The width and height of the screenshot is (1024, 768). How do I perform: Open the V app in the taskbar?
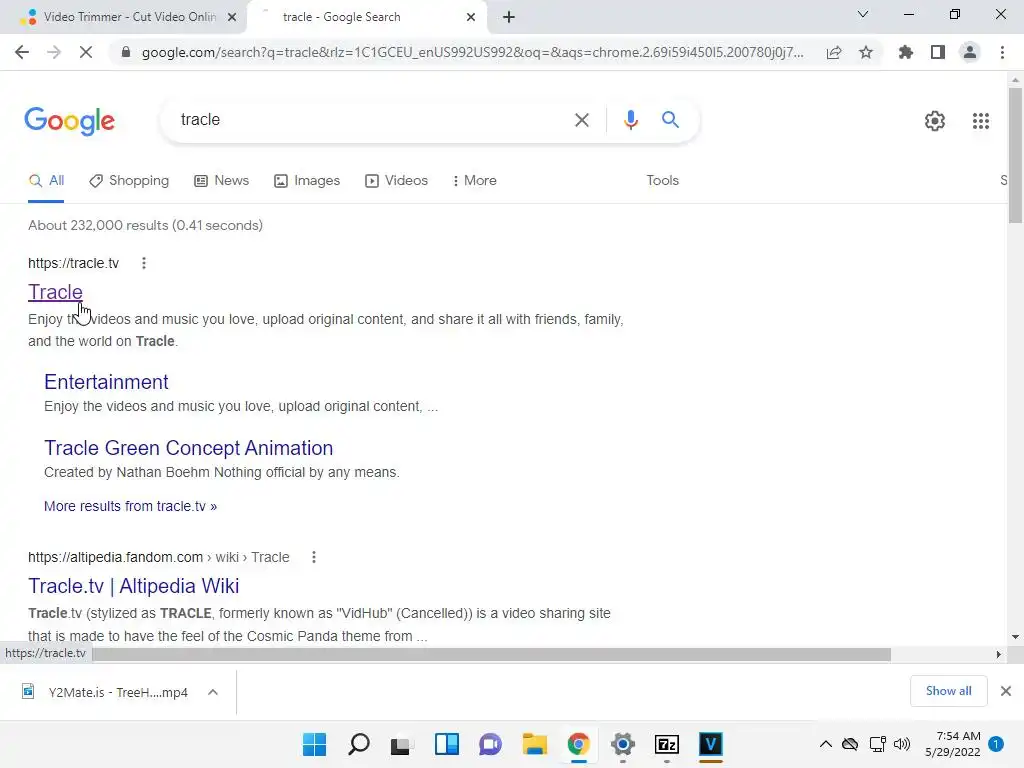coord(711,744)
